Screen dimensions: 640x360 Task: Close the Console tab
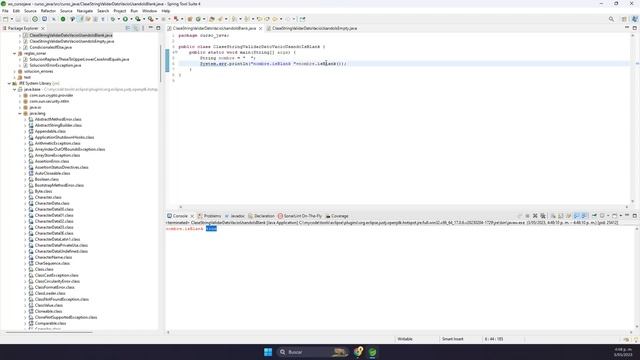click(x=192, y=216)
